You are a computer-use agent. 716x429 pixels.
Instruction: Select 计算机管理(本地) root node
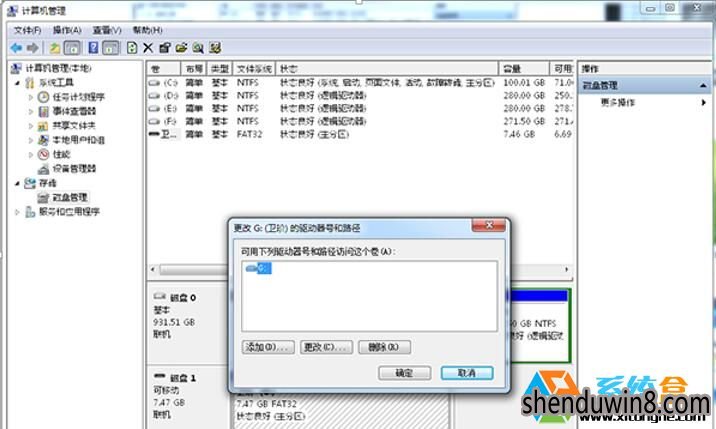[58, 69]
